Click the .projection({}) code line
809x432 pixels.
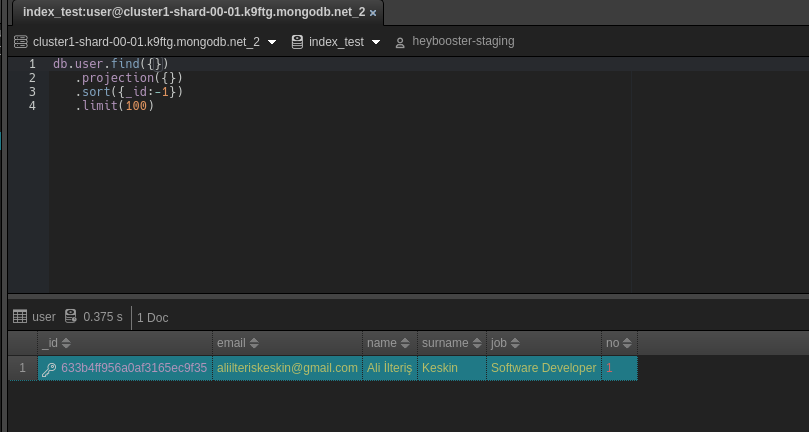129,78
